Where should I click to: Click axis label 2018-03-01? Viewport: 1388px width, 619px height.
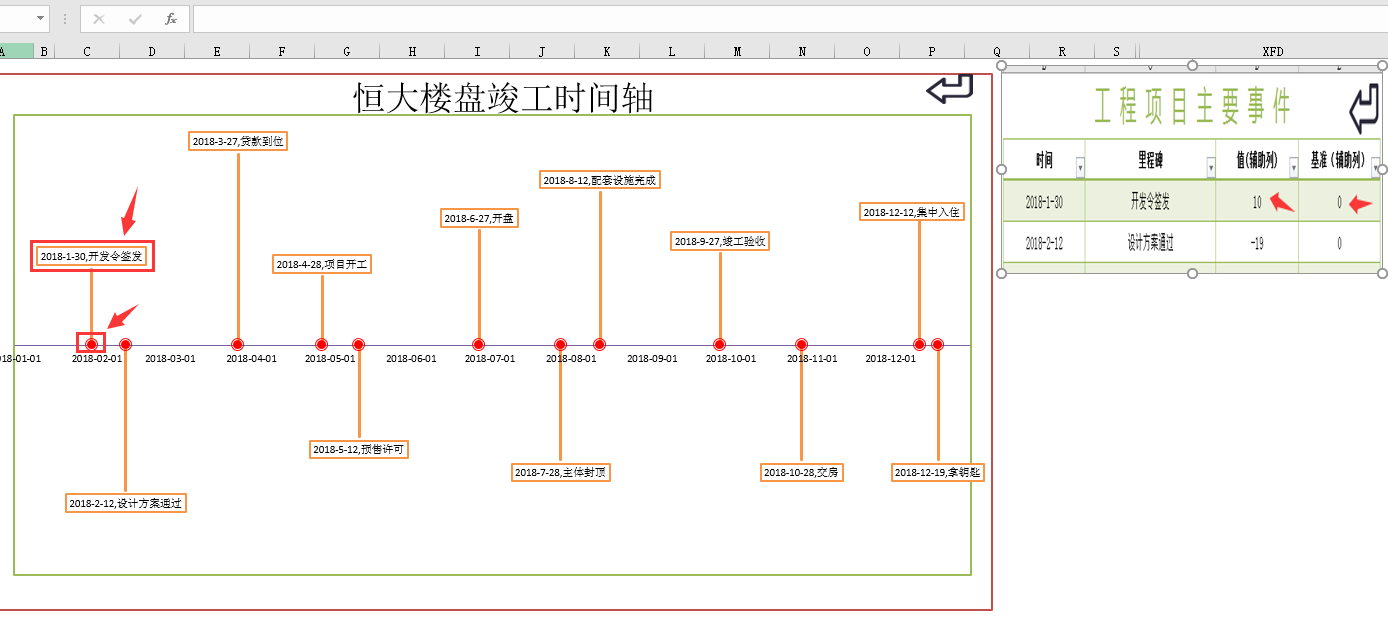pyautogui.click(x=170, y=359)
